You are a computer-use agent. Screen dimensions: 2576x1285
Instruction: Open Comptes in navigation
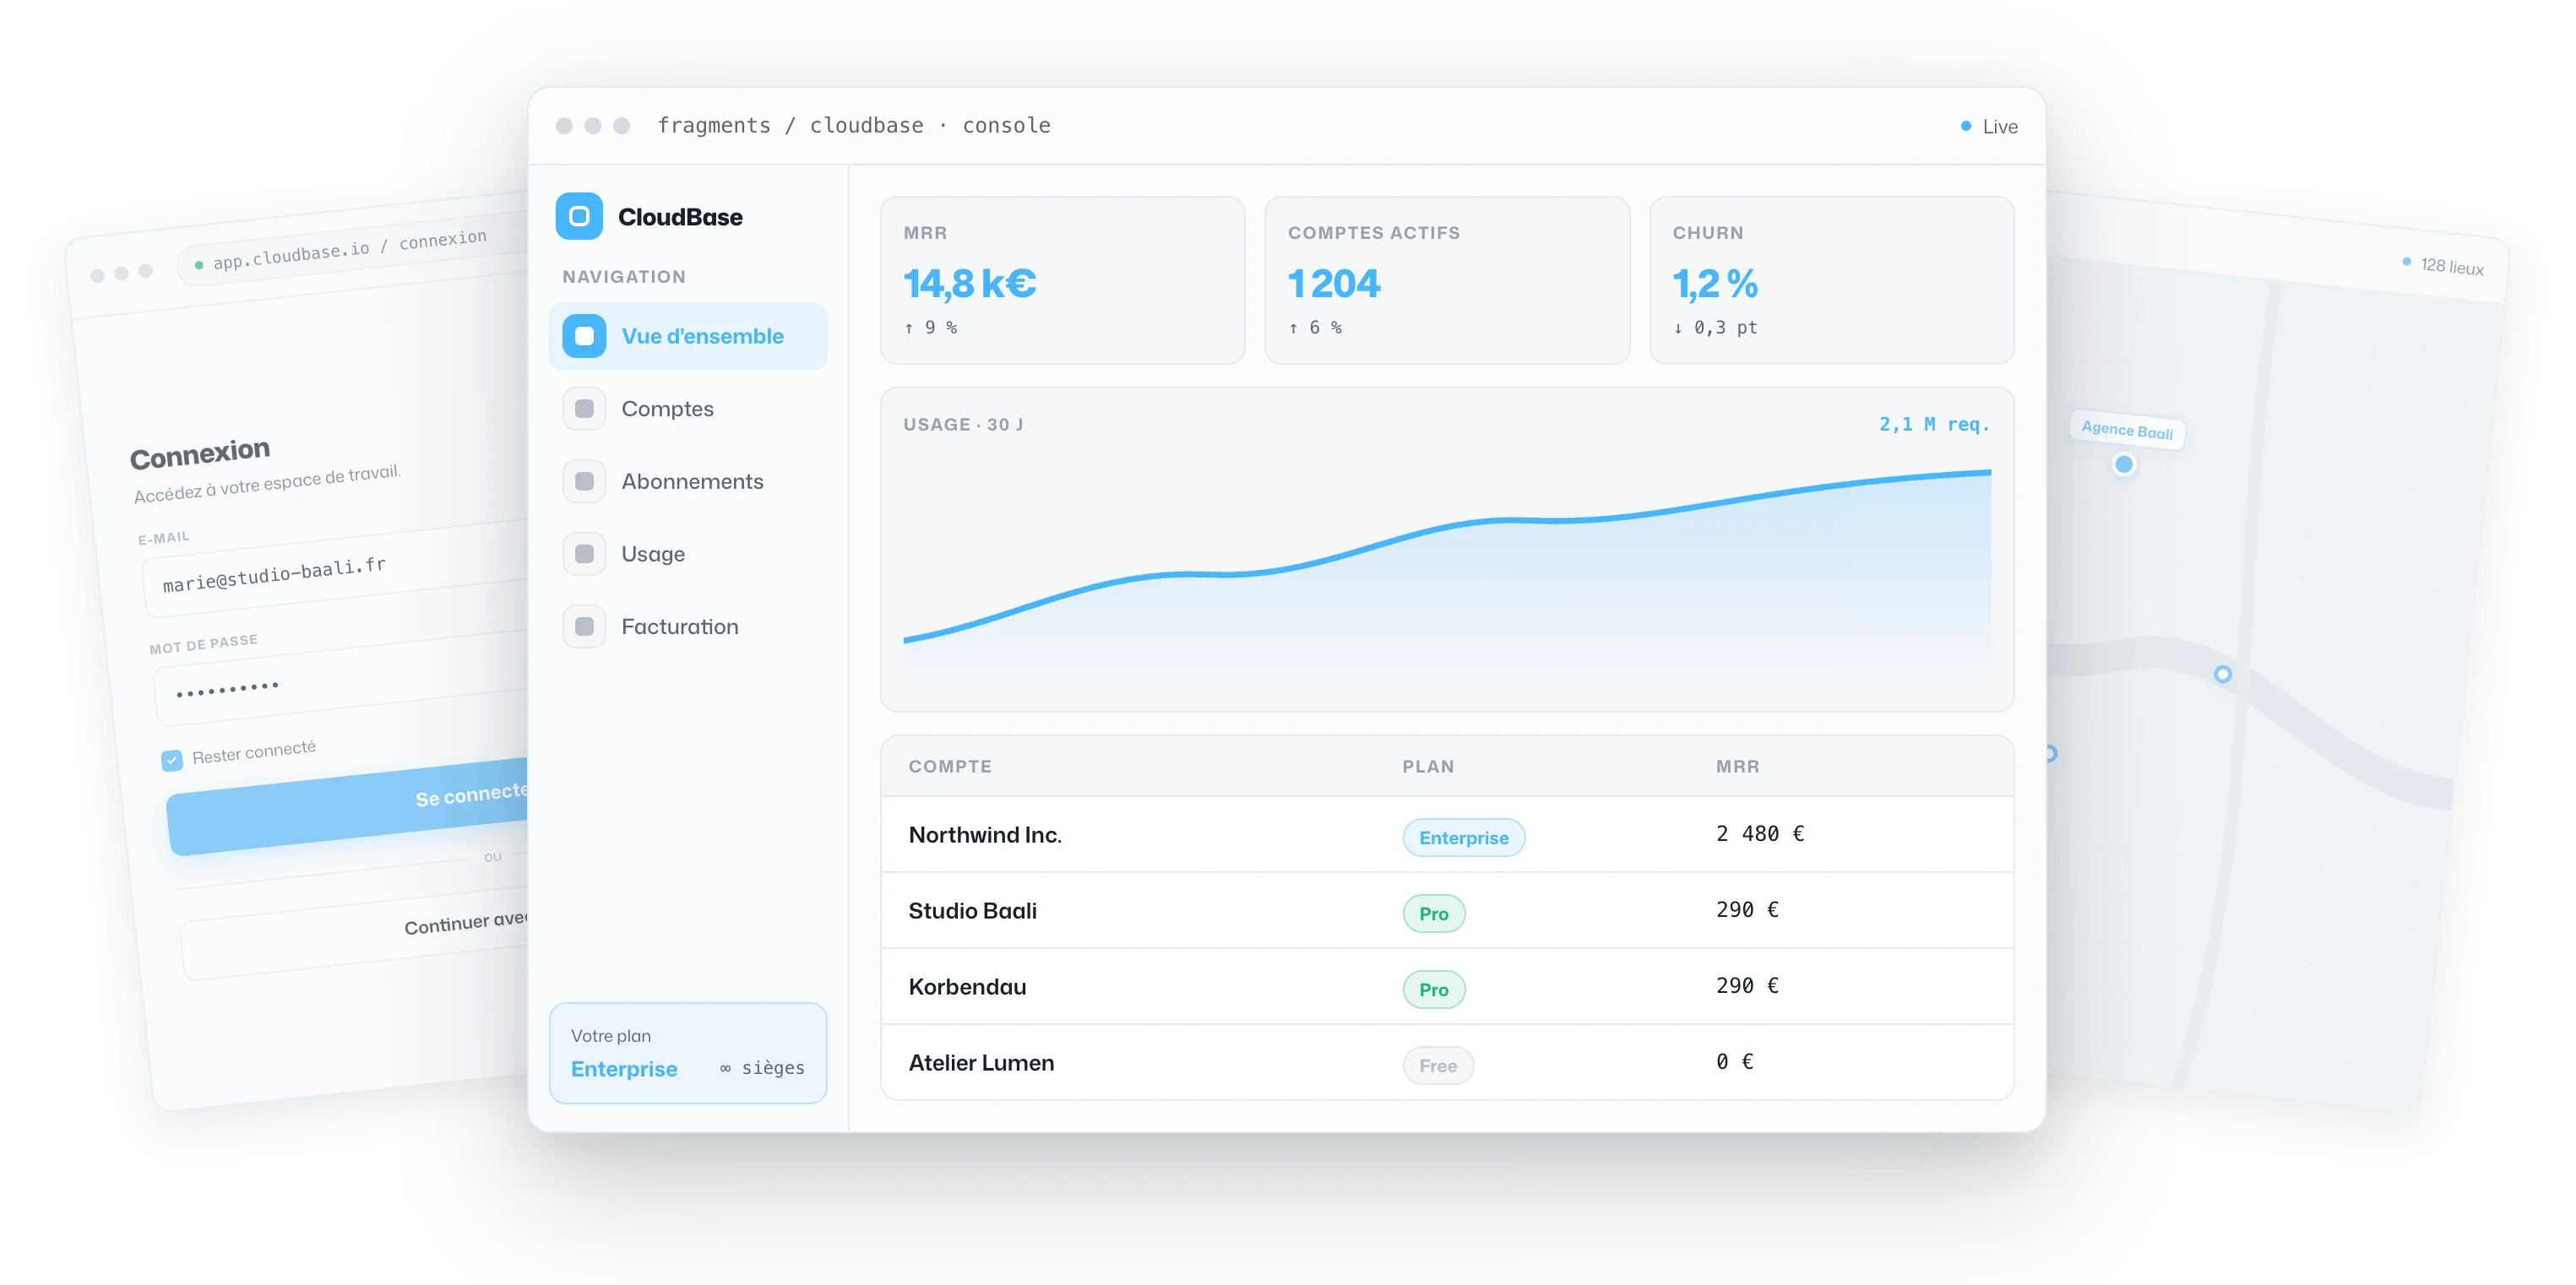tap(688, 409)
